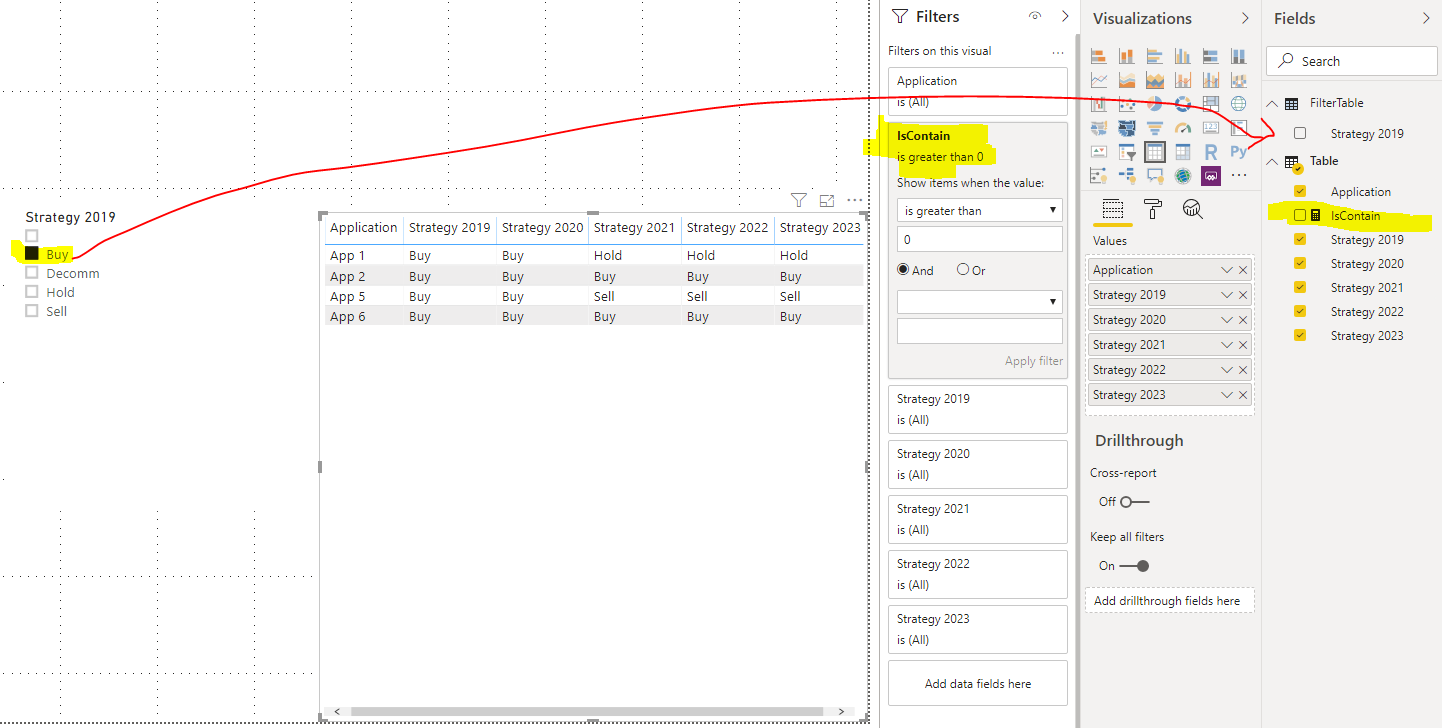This screenshot has height=728, width=1442.
Task: Remove Application from Values well
Action: (x=1243, y=270)
